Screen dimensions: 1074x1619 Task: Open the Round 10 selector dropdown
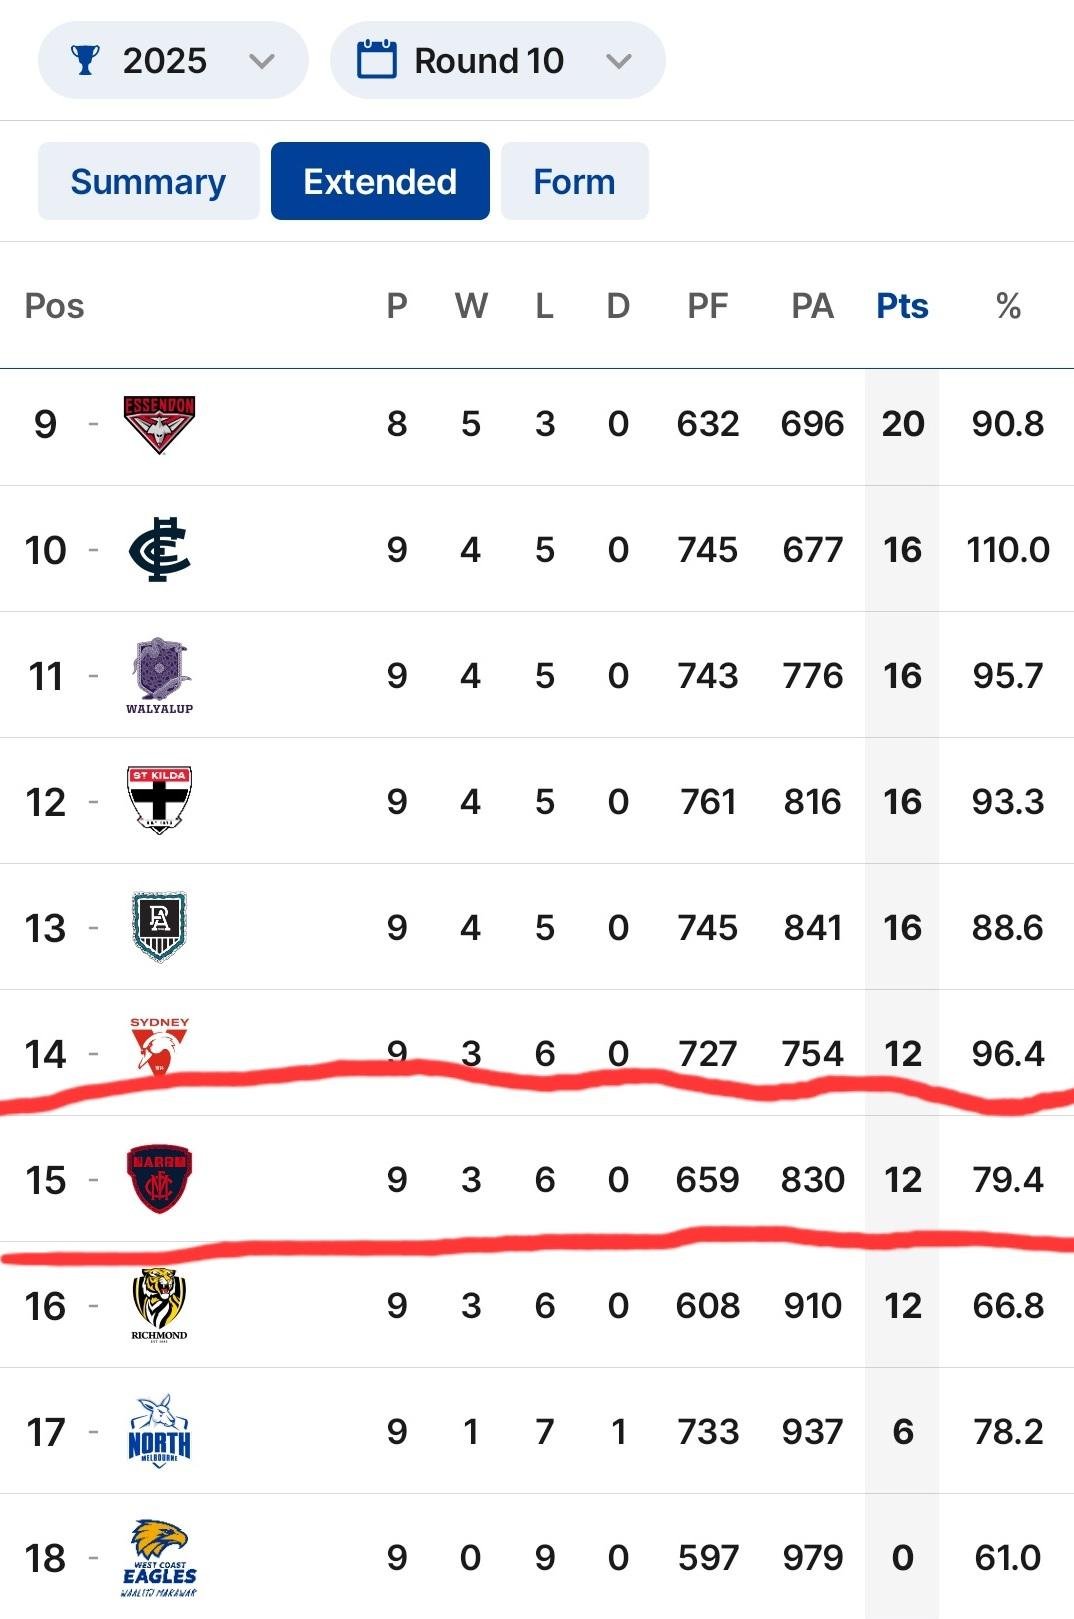[497, 60]
